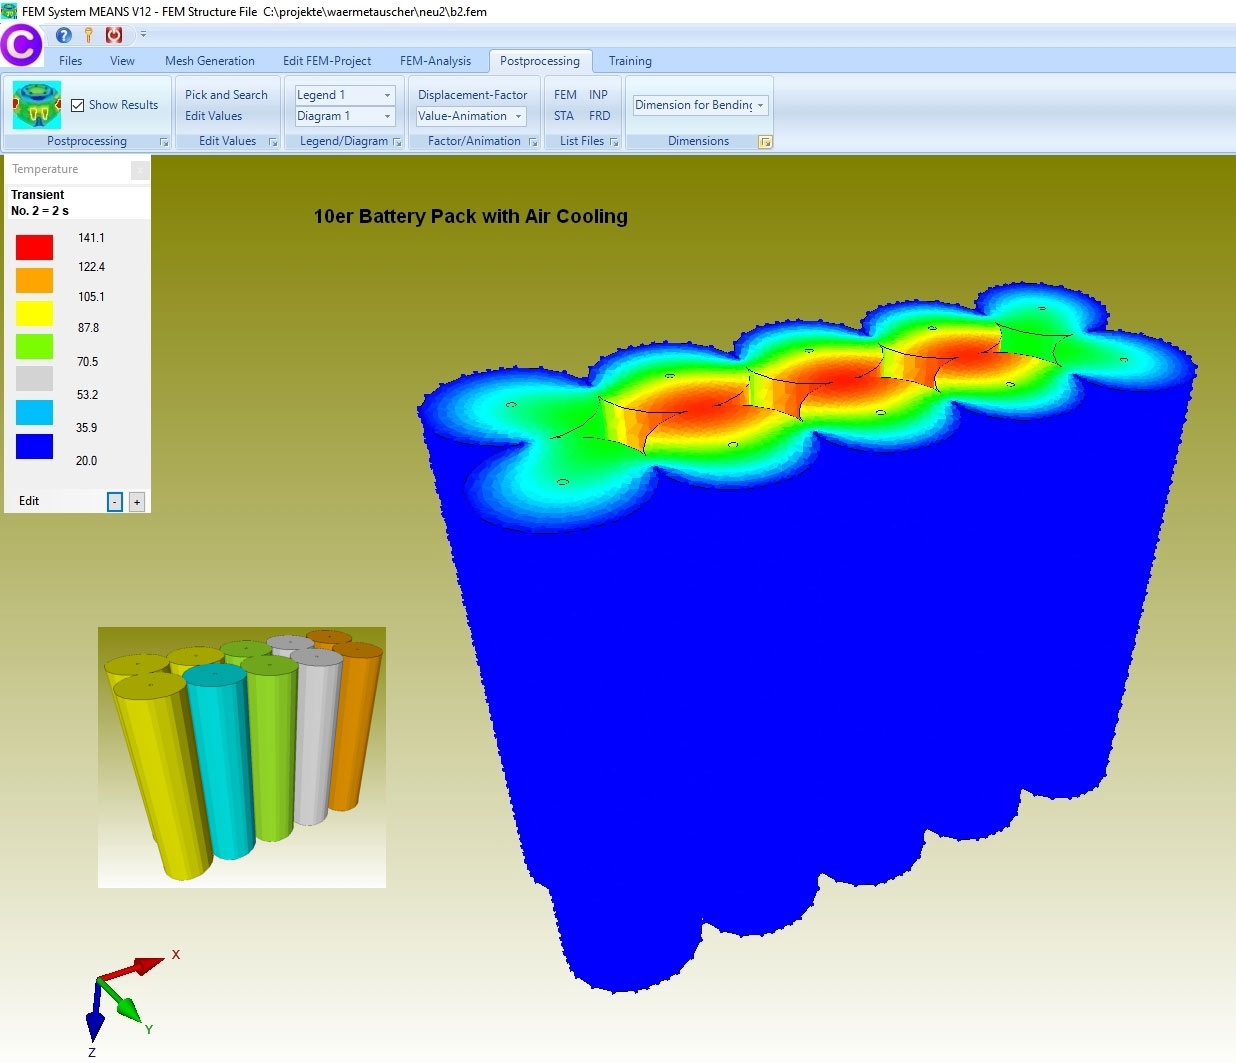Click the legend value 53.2
The width and height of the screenshot is (1236, 1063).
(87, 395)
